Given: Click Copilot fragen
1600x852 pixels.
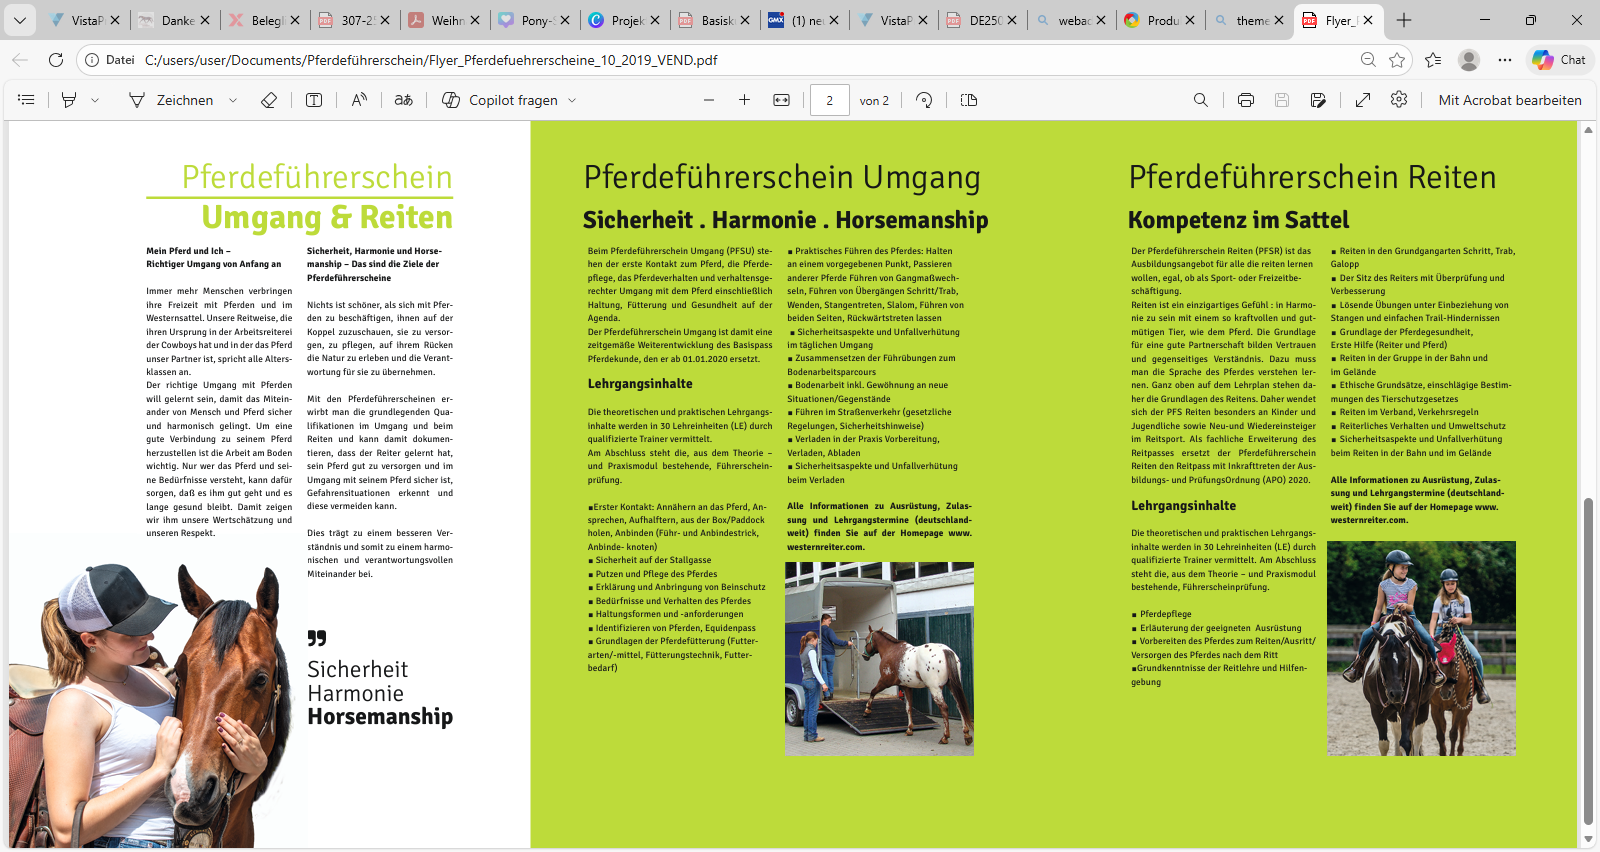Looking at the screenshot, I should [500, 100].
